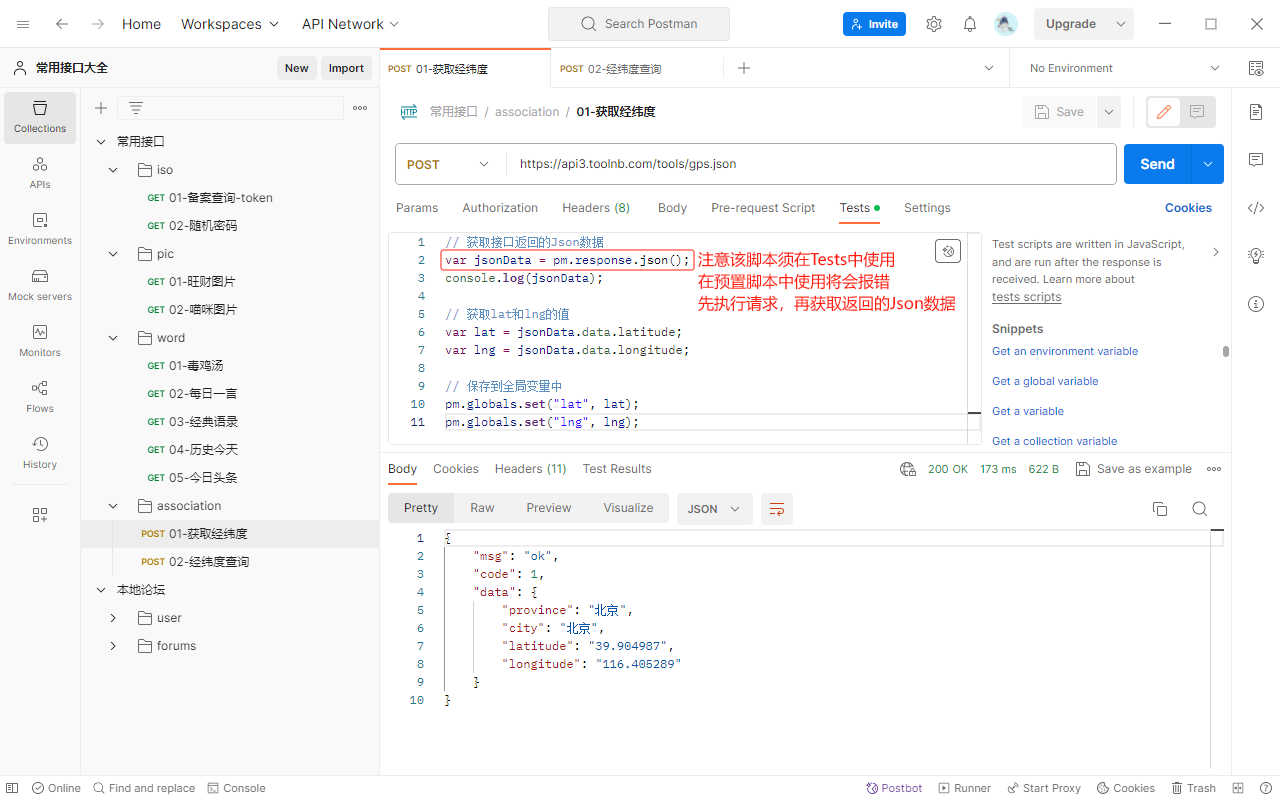Open the Collections sidebar panel

40,117
